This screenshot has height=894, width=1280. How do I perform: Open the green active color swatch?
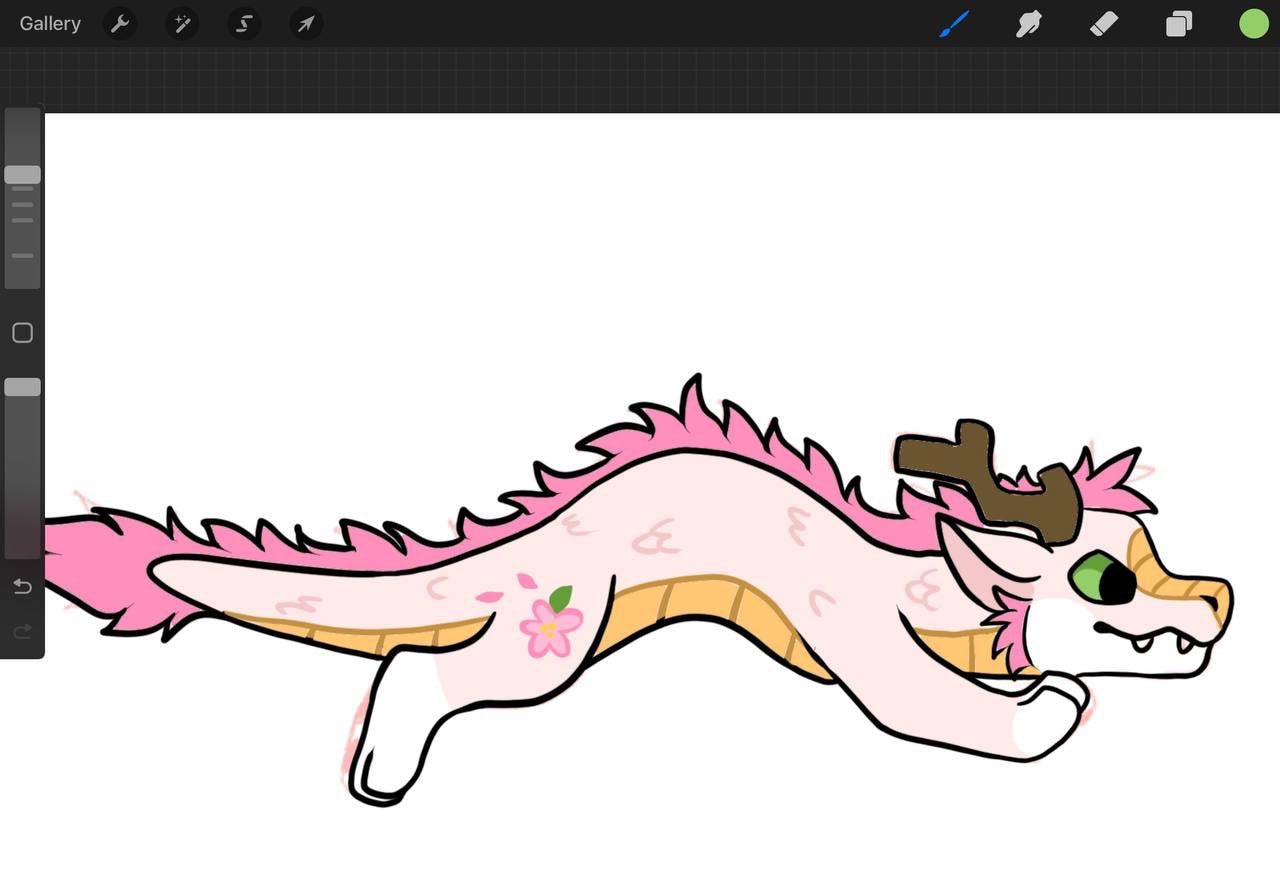(x=1253, y=24)
